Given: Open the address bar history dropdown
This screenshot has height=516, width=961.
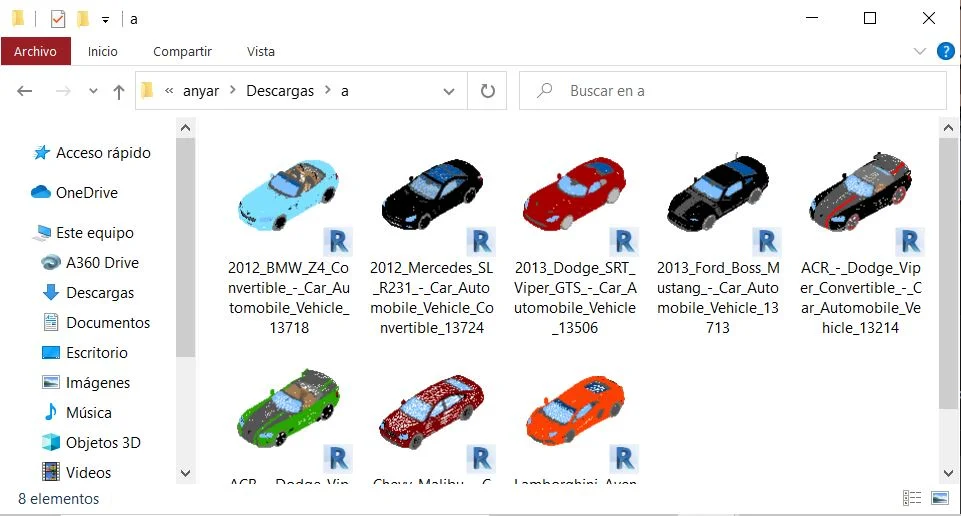Looking at the screenshot, I should click(x=449, y=91).
